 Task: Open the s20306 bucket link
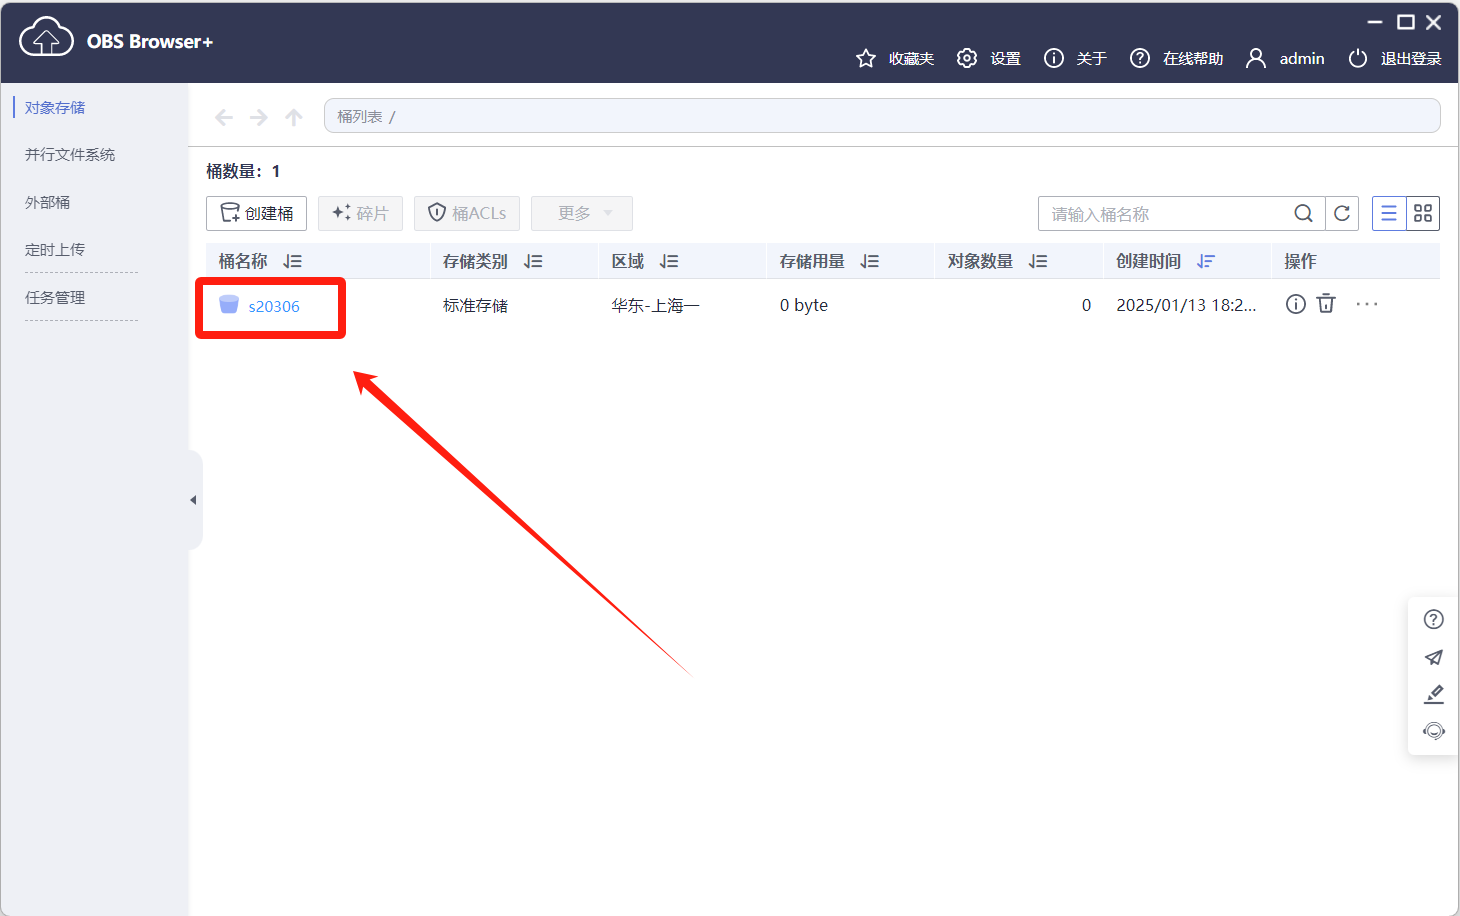pyautogui.click(x=273, y=306)
